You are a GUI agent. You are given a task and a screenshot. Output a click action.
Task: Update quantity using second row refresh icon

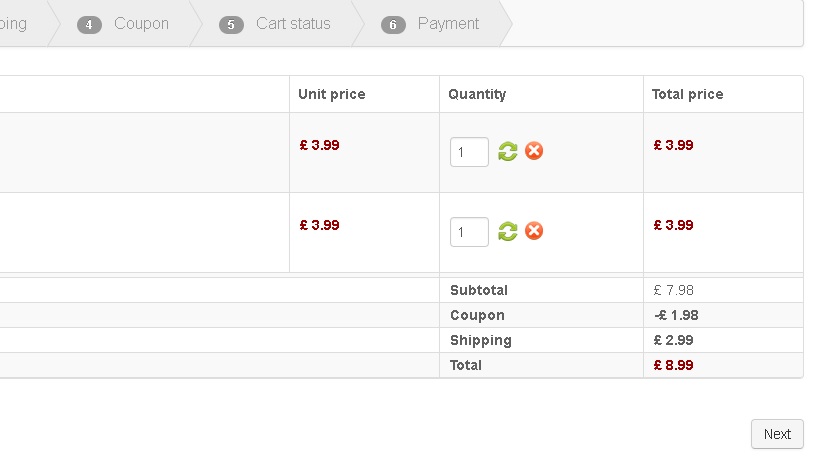click(508, 231)
